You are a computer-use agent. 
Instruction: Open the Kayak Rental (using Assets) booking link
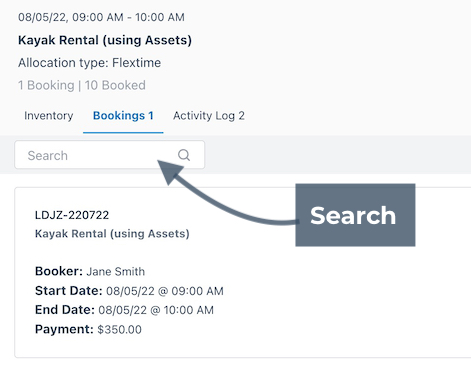pos(112,234)
